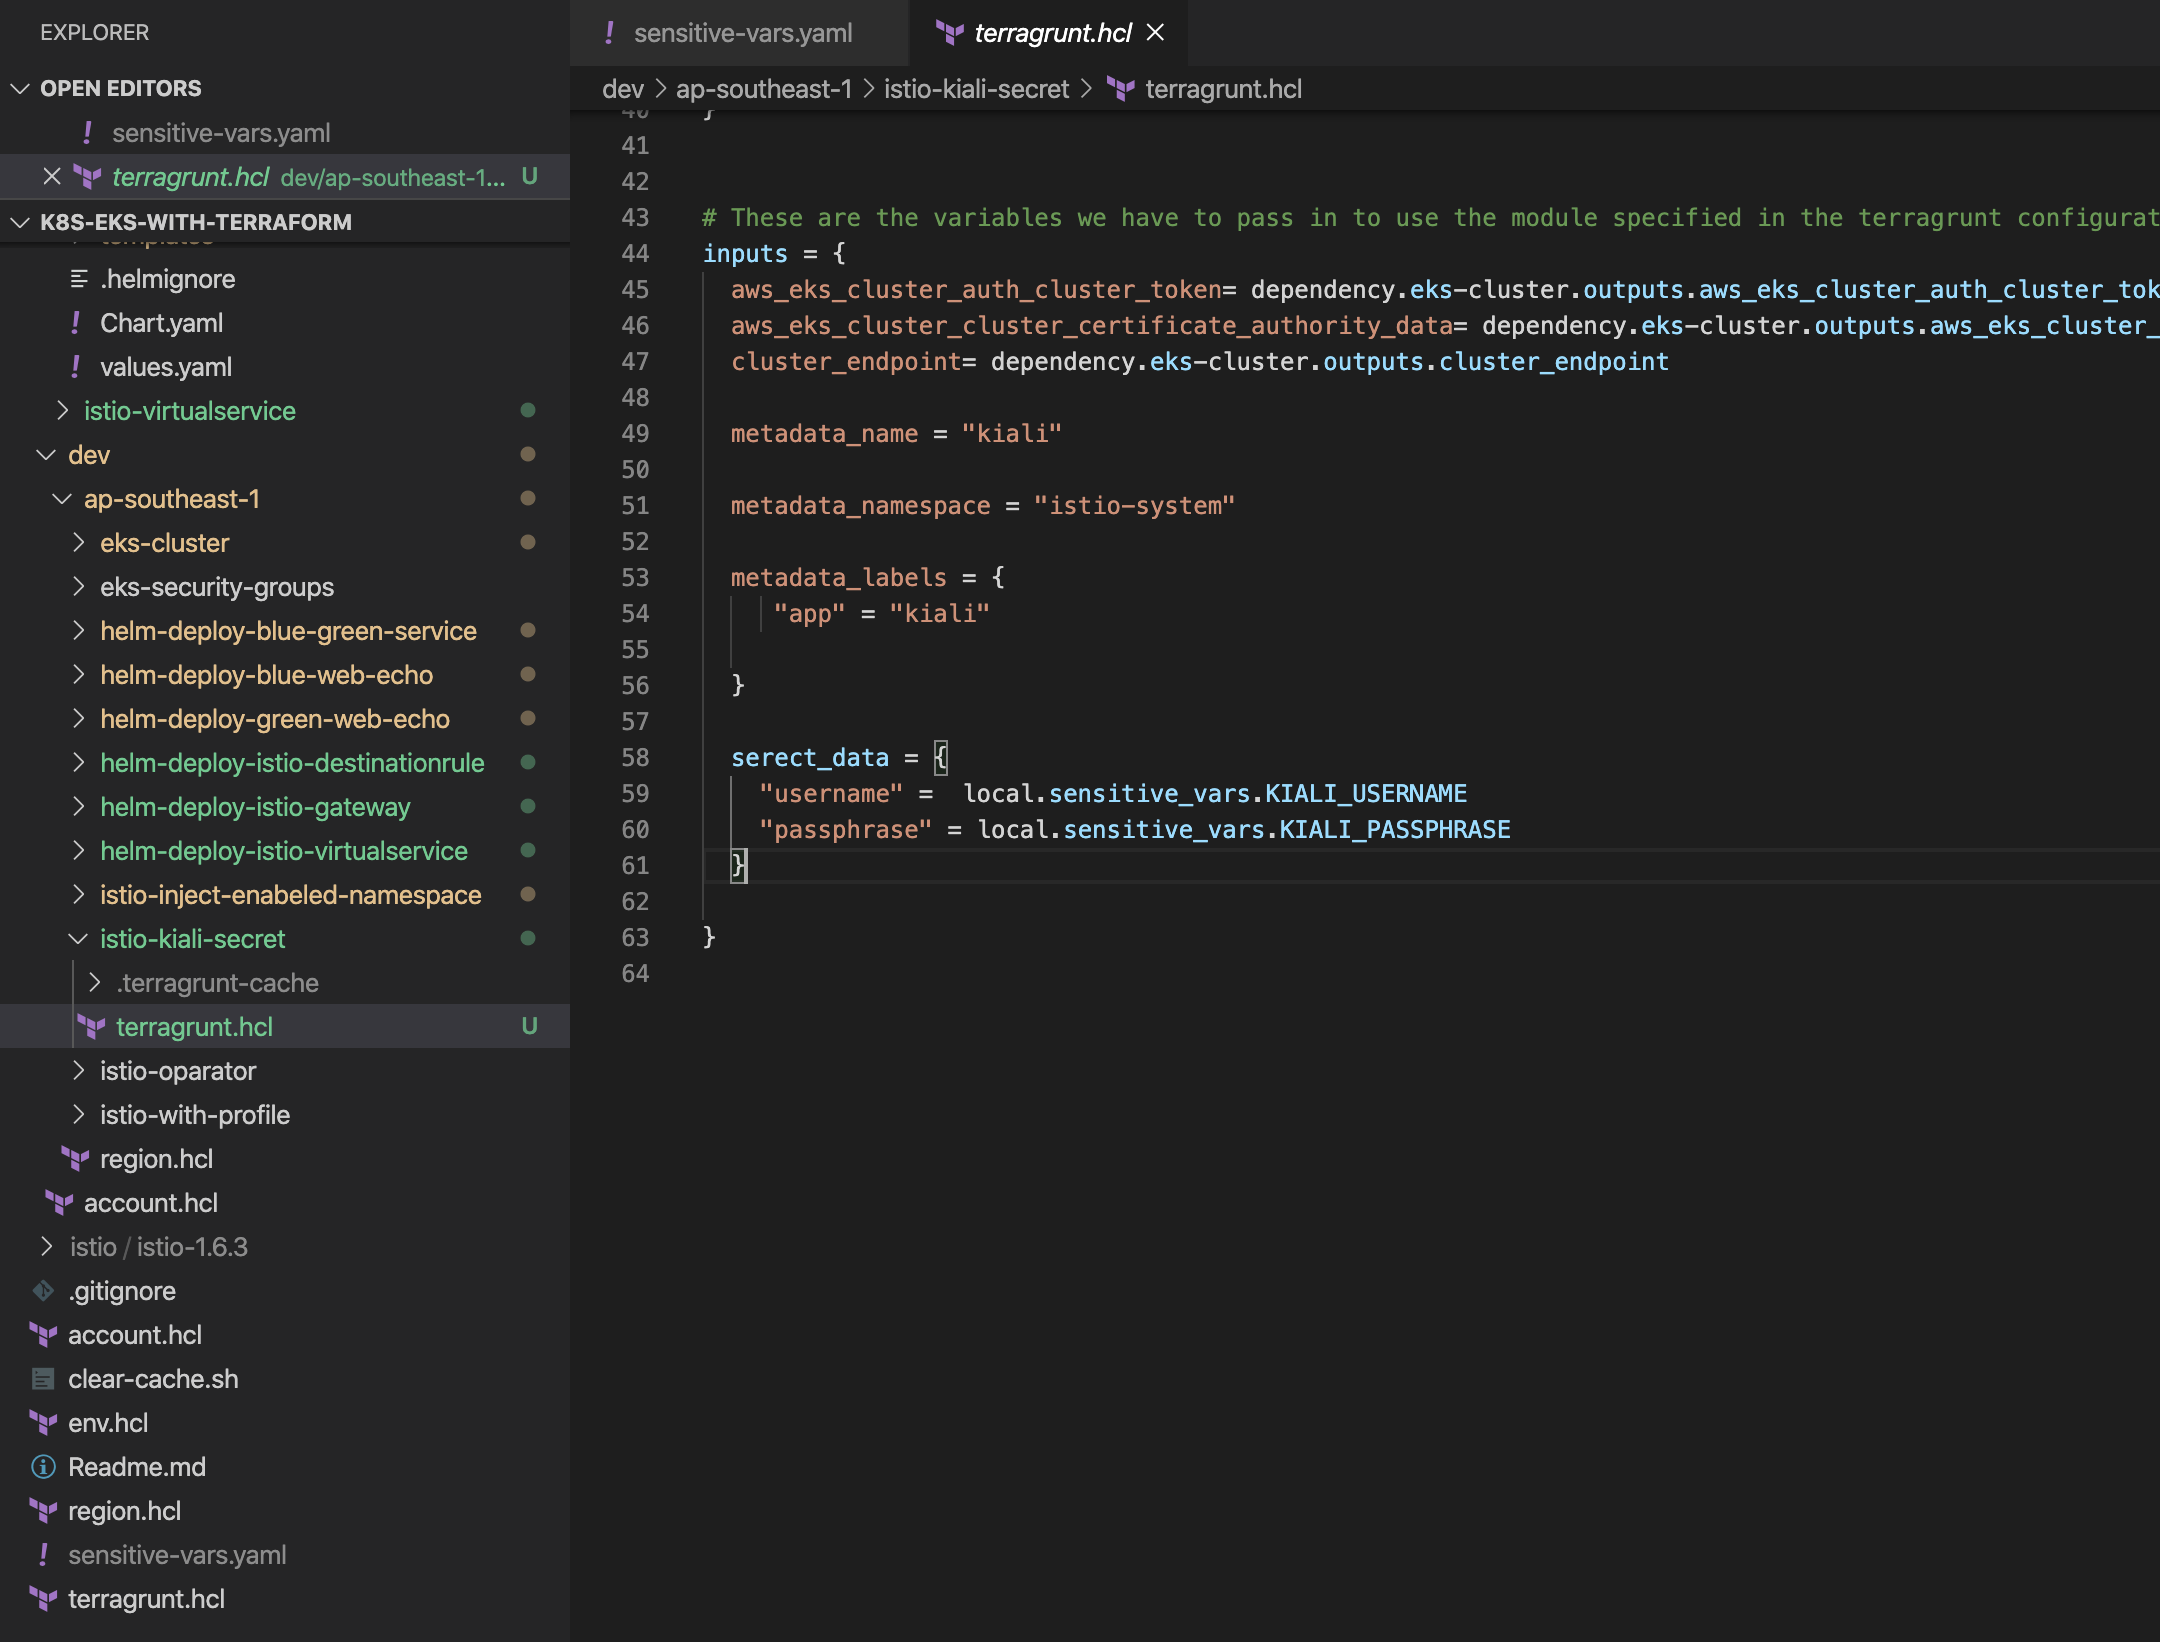Open the .helmignore file
Image resolution: width=2160 pixels, height=1642 pixels.
point(167,279)
